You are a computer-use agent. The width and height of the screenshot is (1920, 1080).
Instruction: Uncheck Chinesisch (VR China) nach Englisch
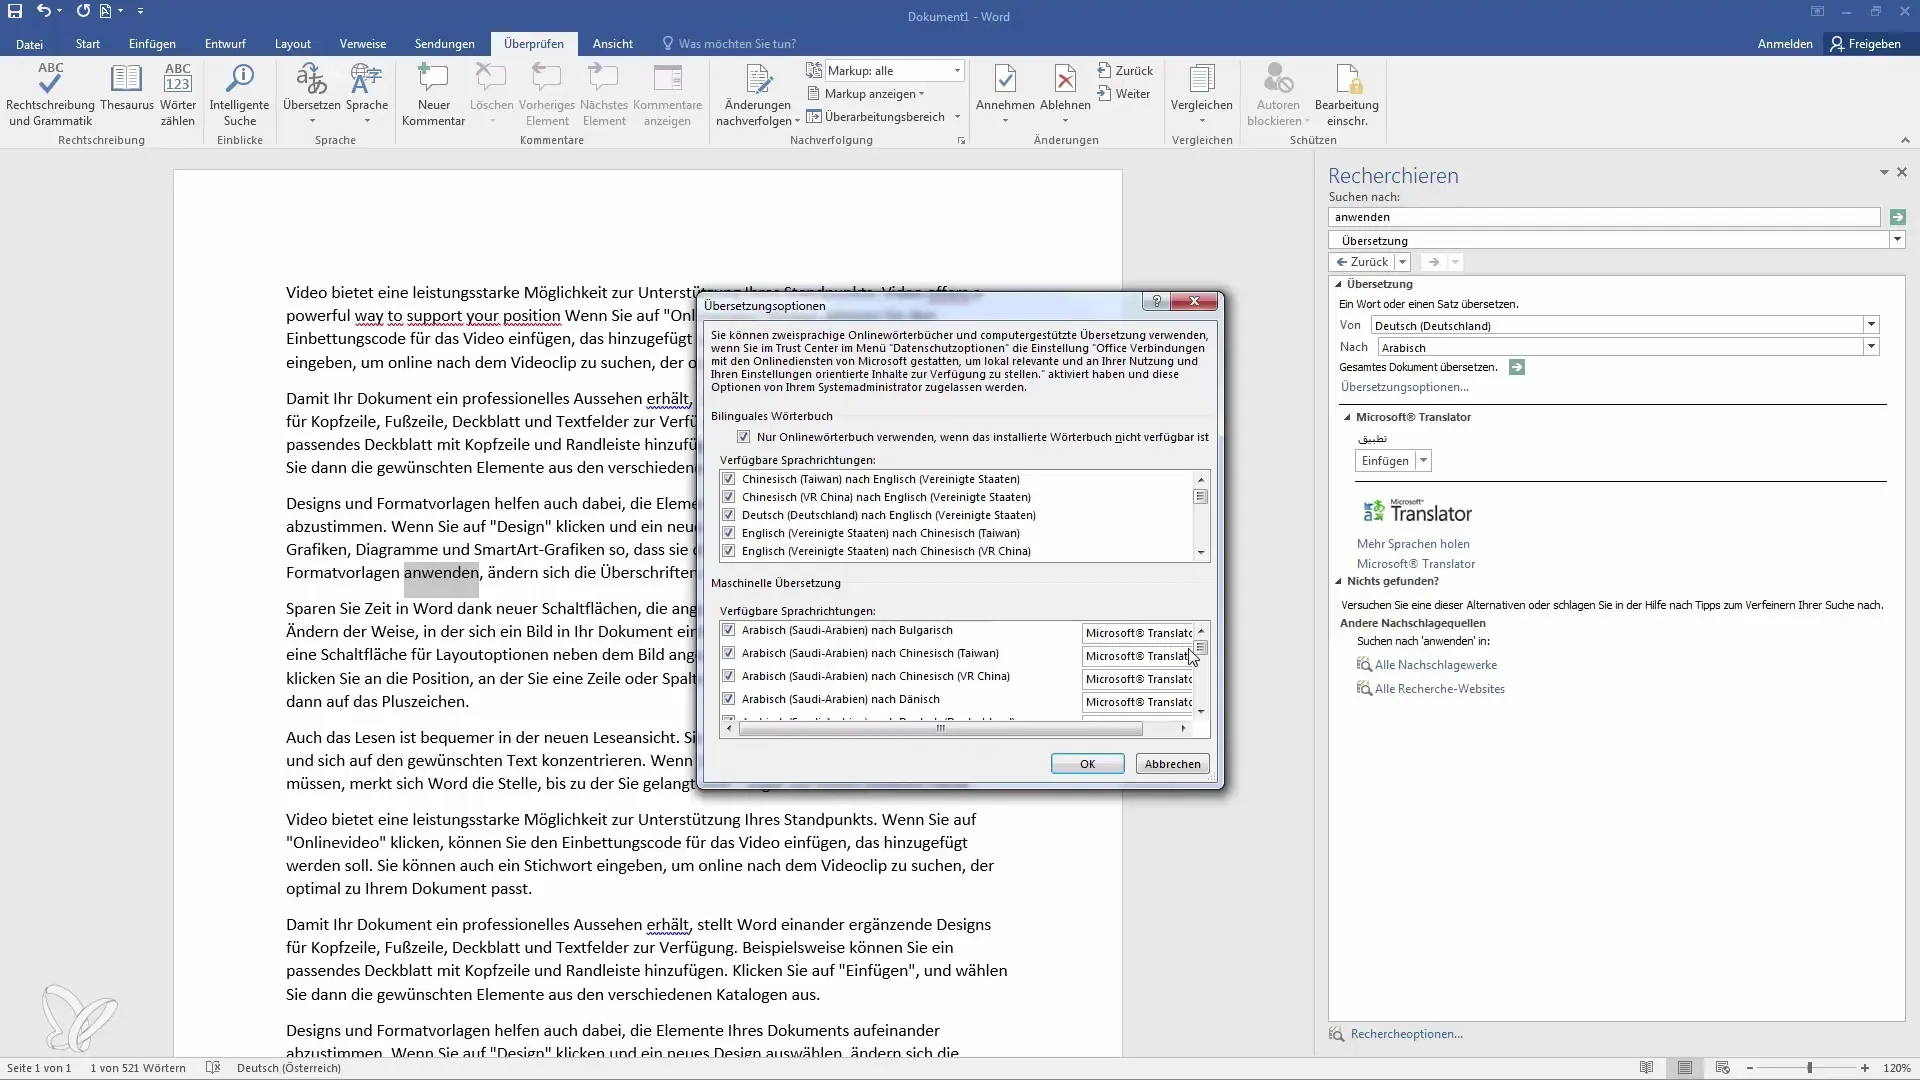click(728, 497)
